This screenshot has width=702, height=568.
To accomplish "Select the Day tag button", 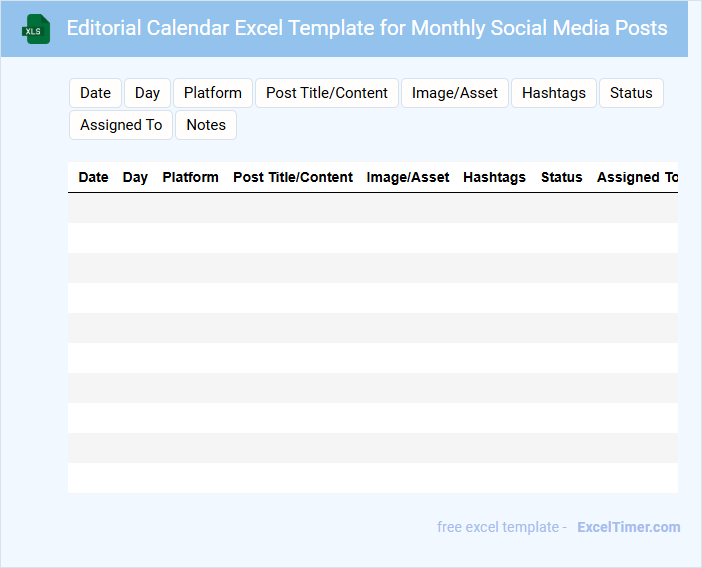I will point(147,93).
